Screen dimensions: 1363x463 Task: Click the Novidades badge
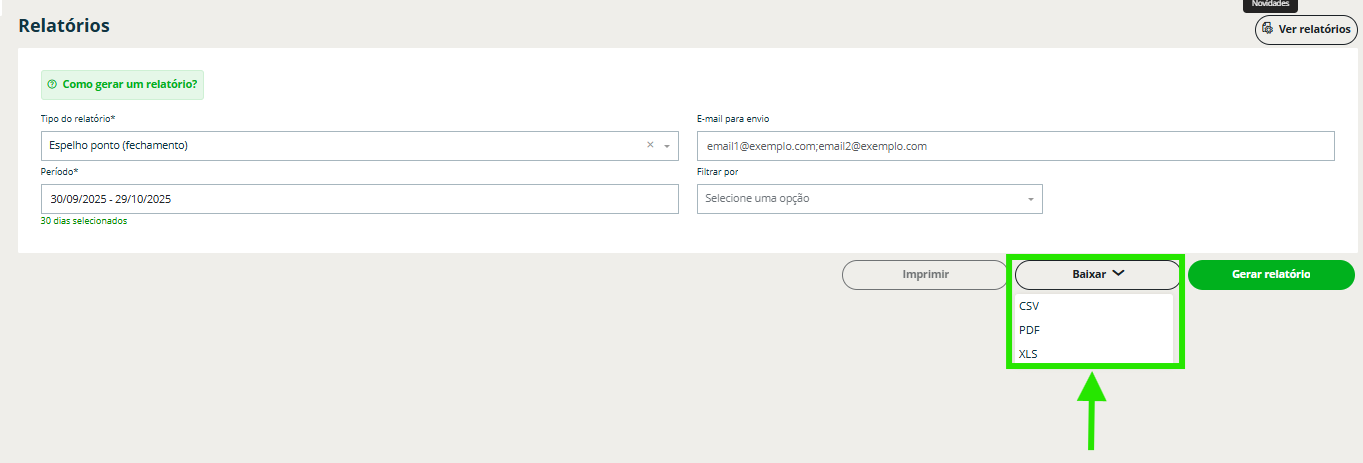[x=1270, y=4]
